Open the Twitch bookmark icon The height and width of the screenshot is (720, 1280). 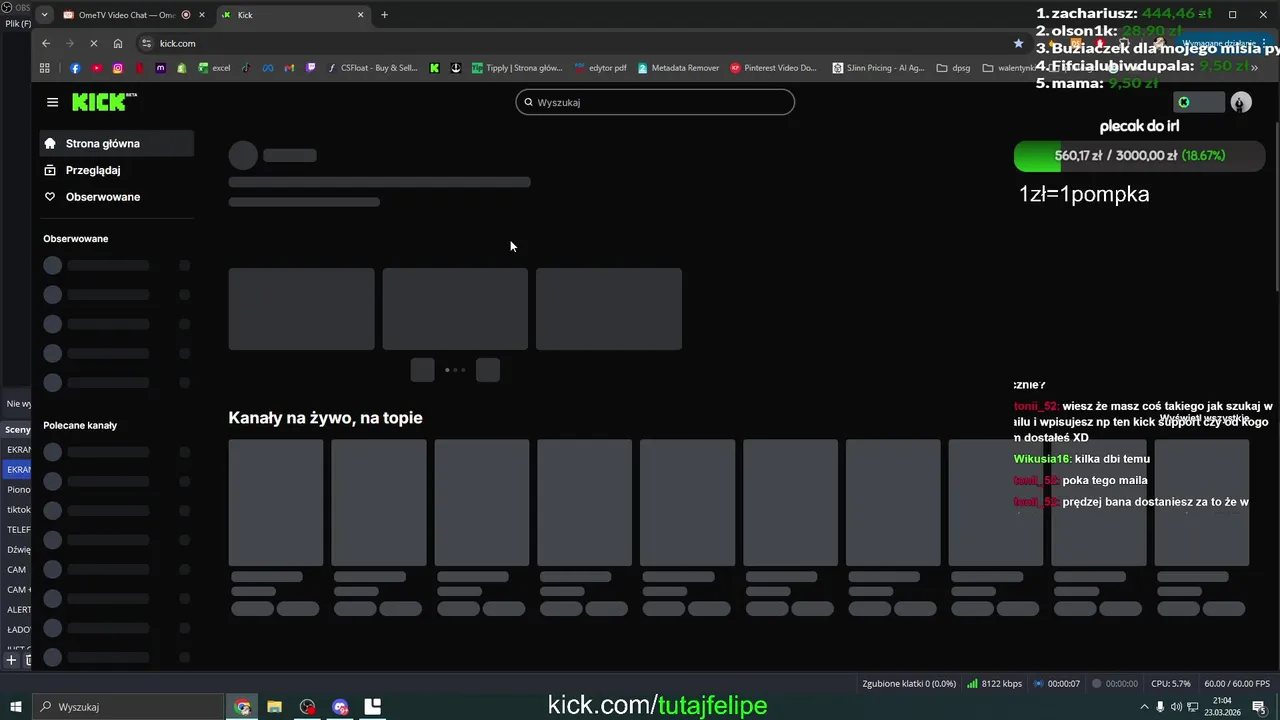(311, 68)
